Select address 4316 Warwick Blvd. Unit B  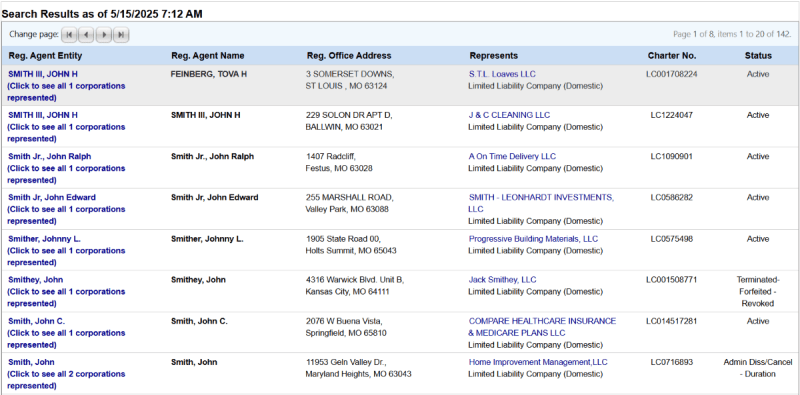(355, 280)
